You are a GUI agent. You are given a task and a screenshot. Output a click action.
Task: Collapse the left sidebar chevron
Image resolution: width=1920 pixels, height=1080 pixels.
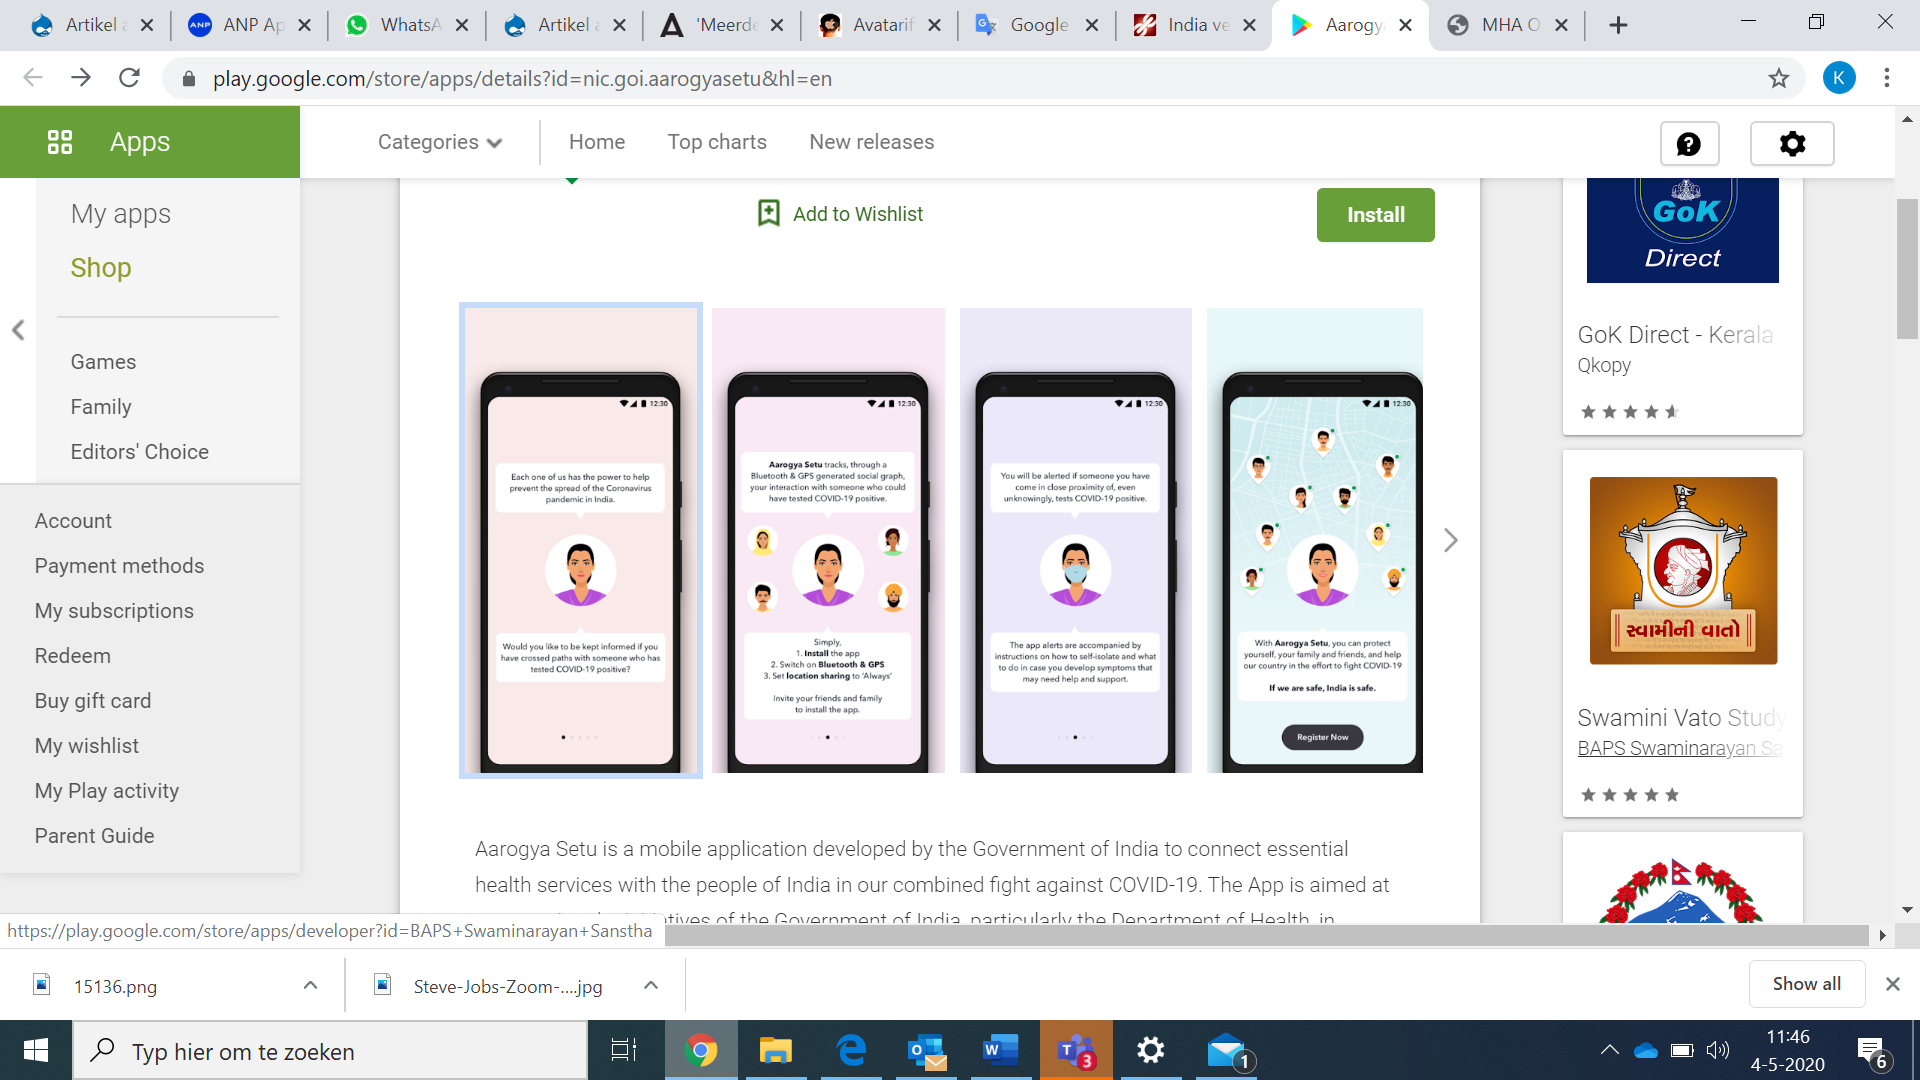18,330
